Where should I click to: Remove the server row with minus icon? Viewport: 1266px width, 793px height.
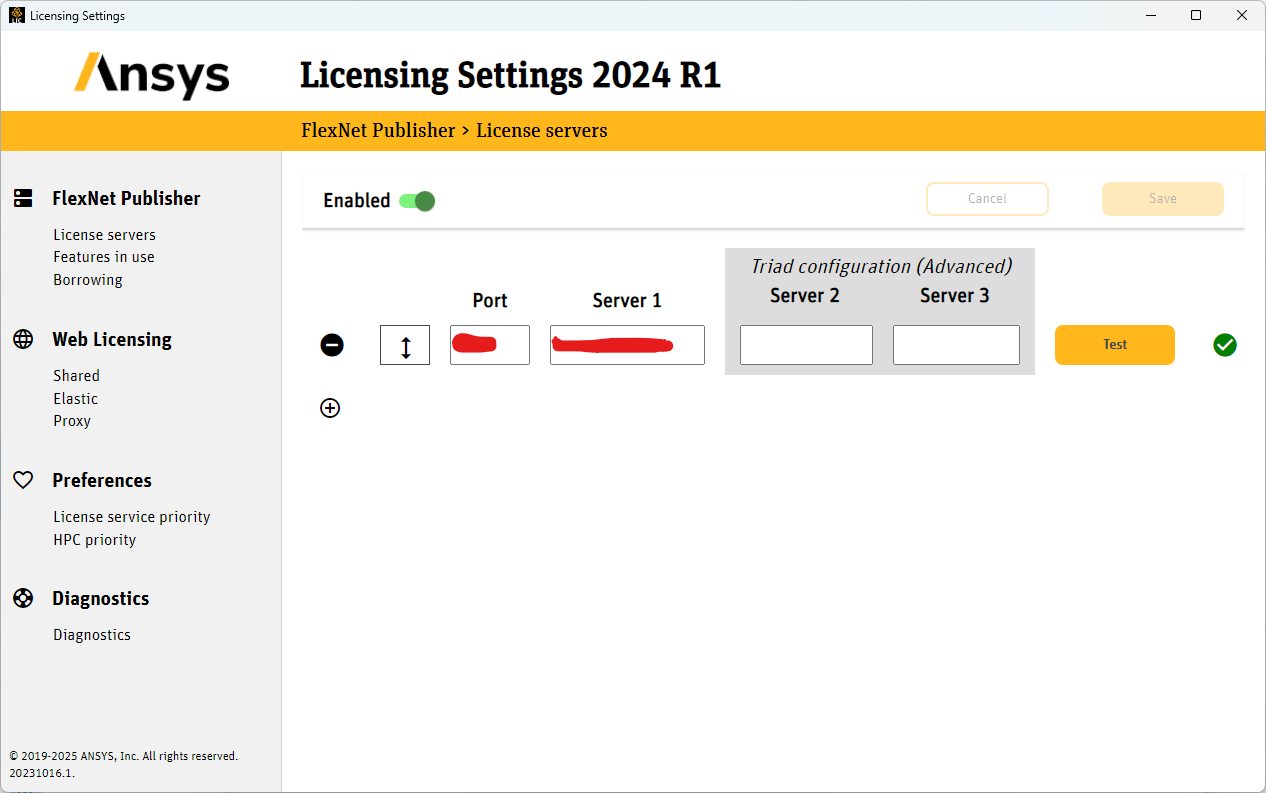332,345
